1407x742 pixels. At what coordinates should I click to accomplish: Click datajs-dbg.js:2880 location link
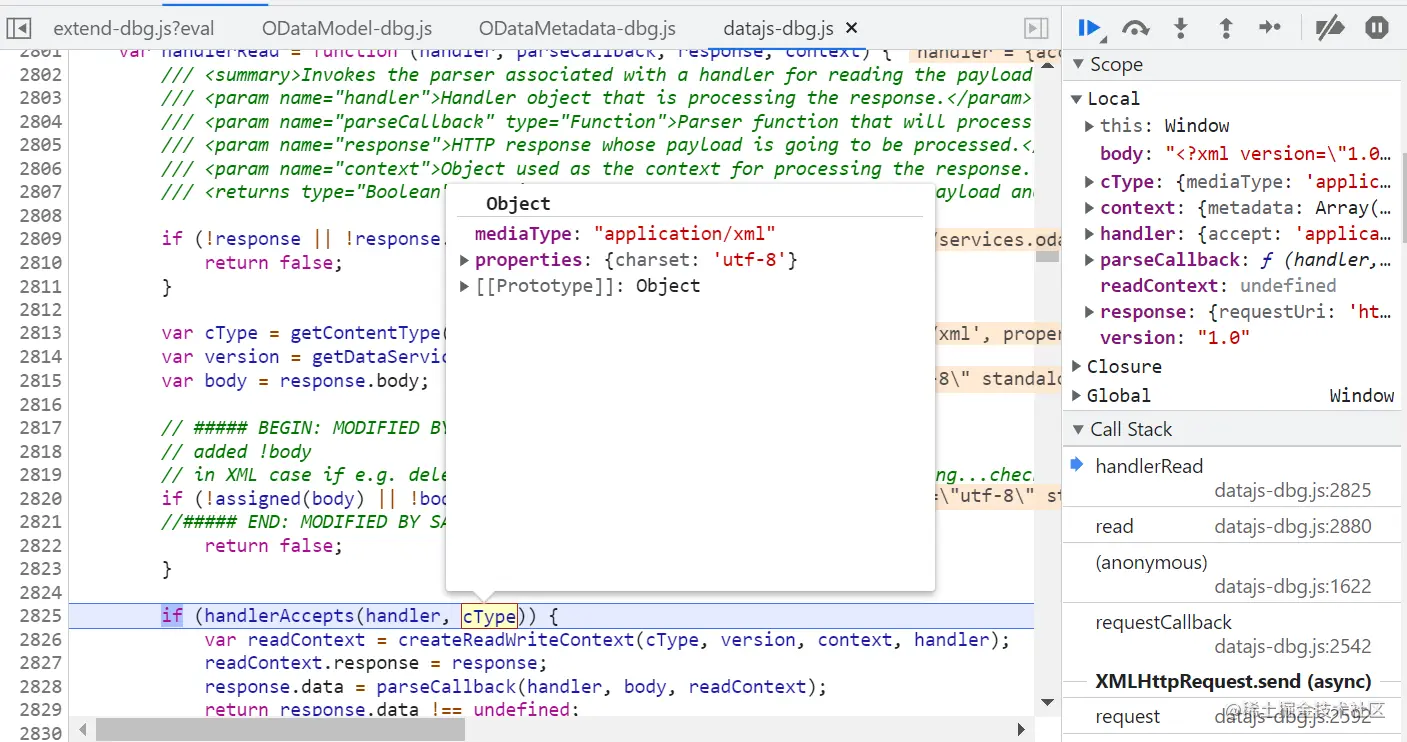[x=1293, y=526]
